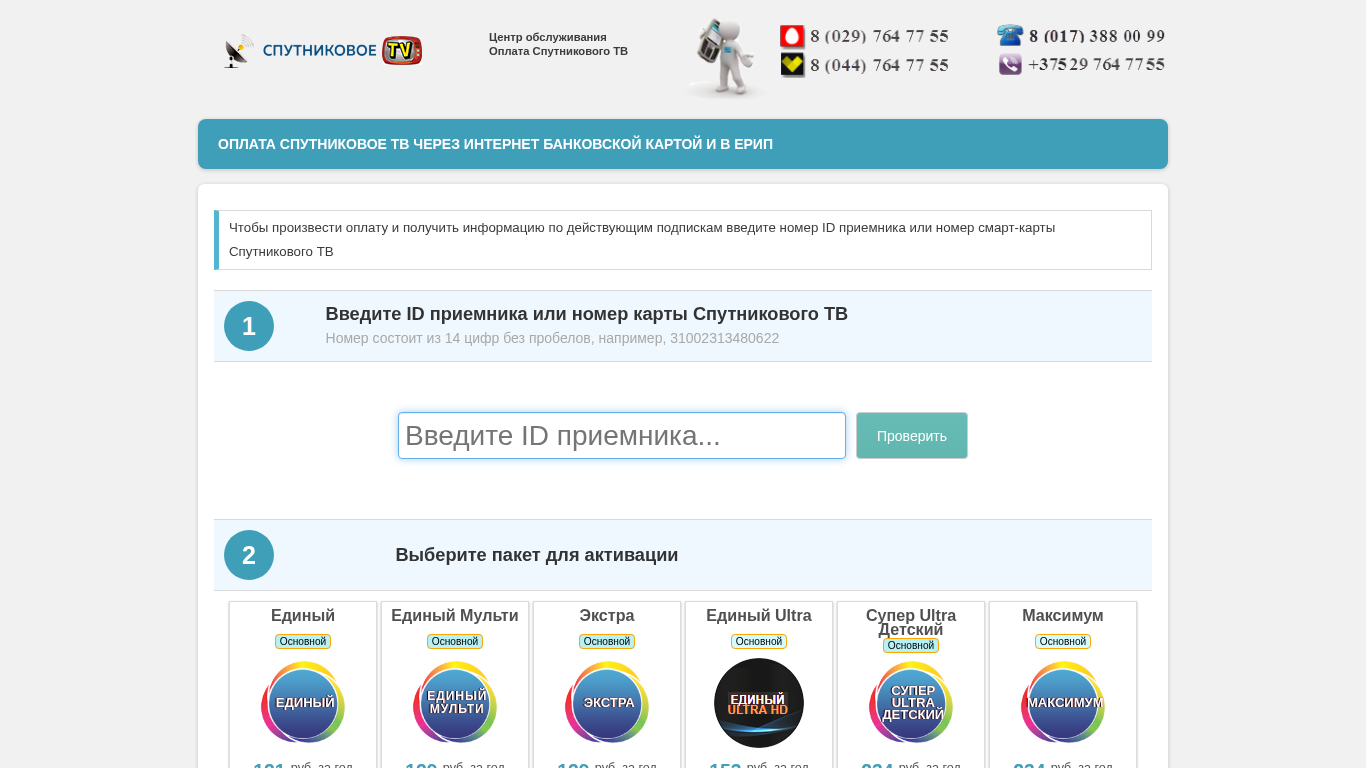Click the Основной badge under Экстра

[x=607, y=642]
